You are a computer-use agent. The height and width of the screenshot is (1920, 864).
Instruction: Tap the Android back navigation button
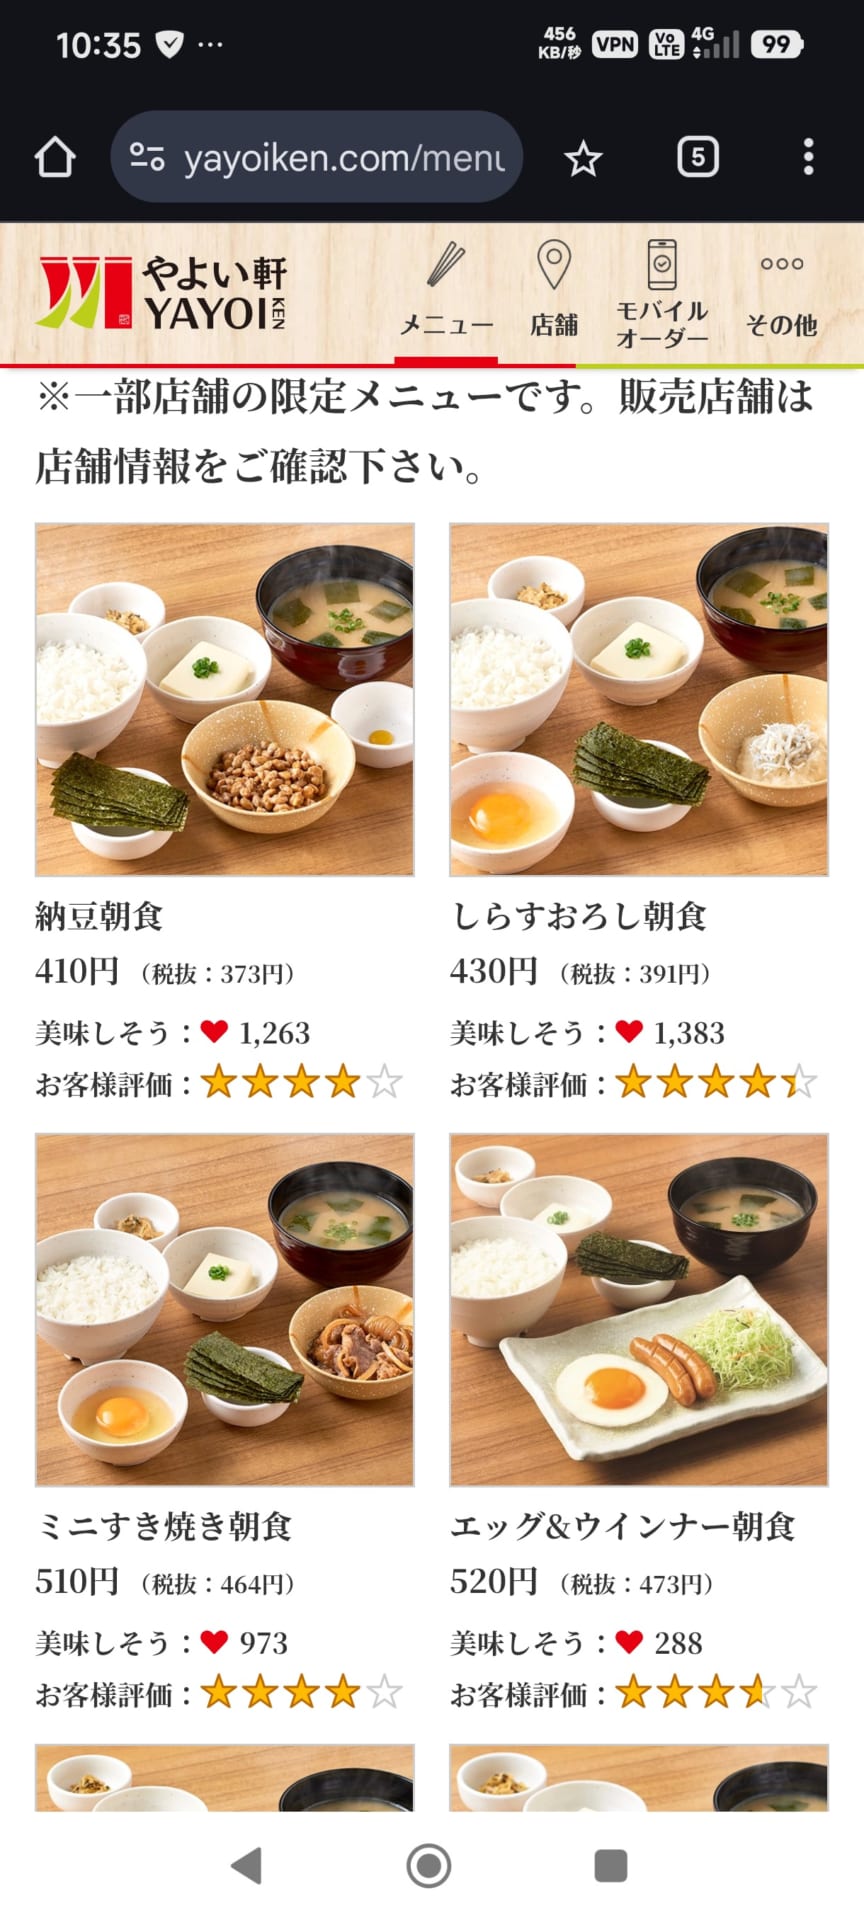(x=247, y=1865)
